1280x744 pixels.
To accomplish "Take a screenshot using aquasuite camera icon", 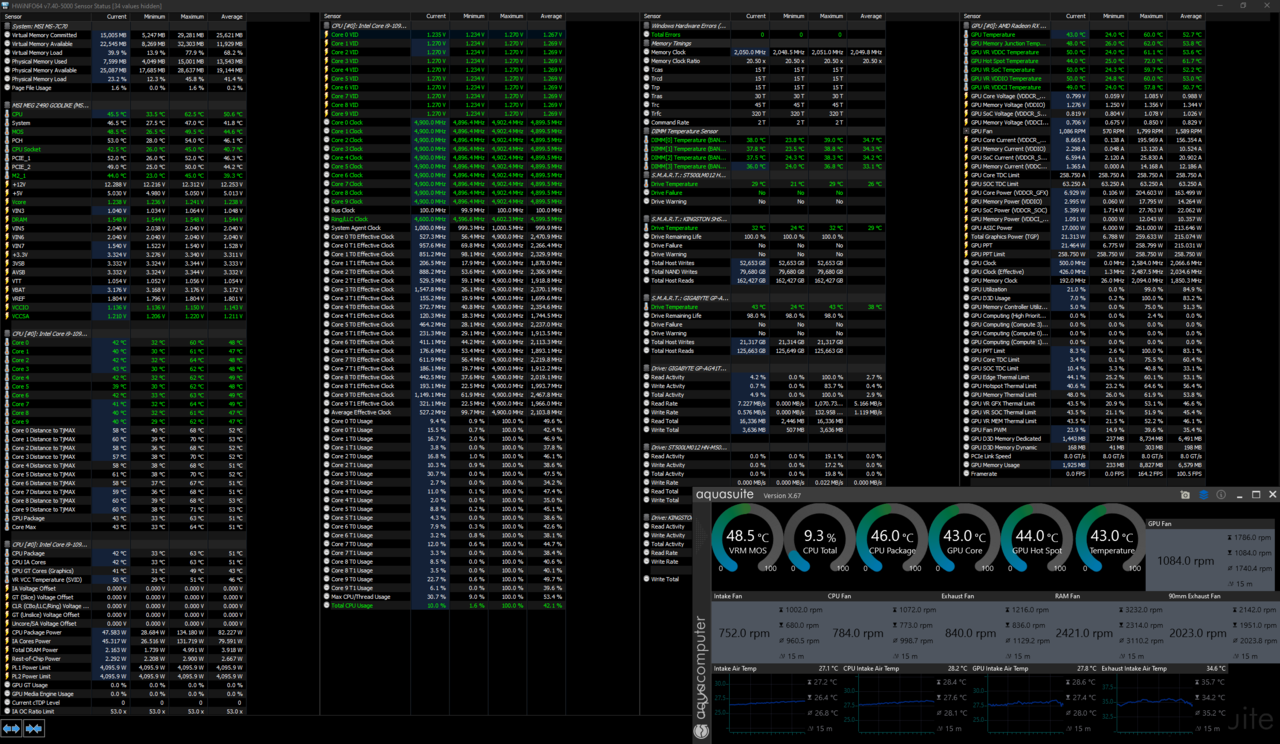I will click(x=1185, y=495).
